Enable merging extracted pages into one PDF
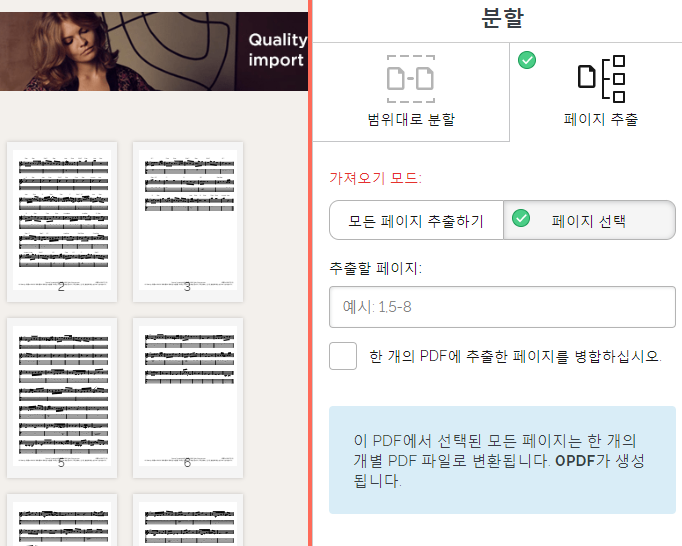Image resolution: width=682 pixels, height=546 pixels. click(x=343, y=356)
